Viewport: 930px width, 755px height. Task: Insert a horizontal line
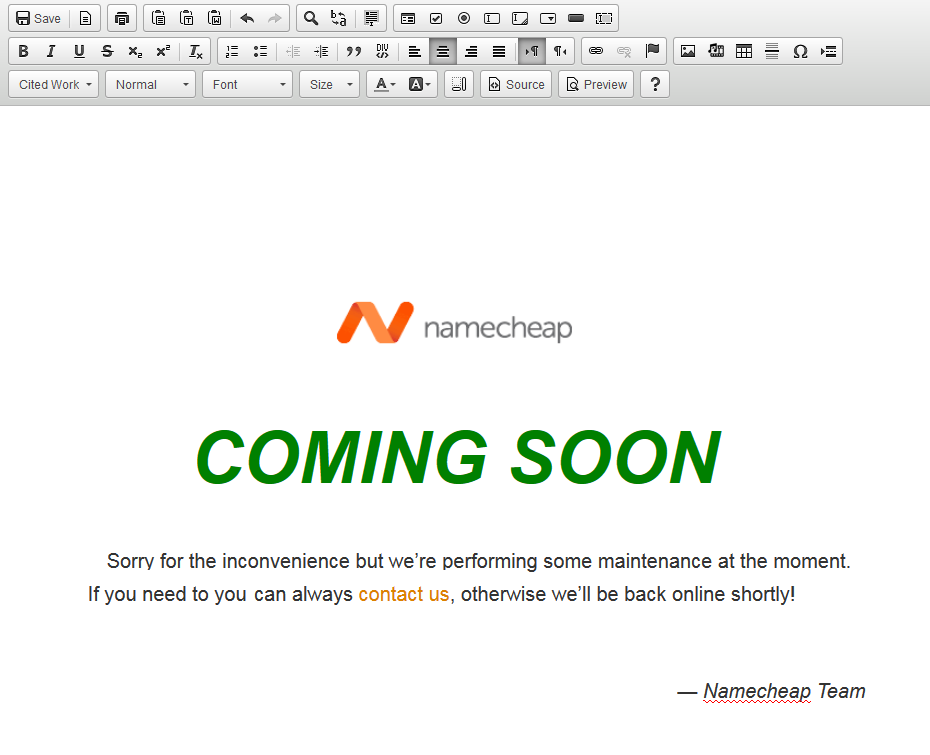pos(772,52)
